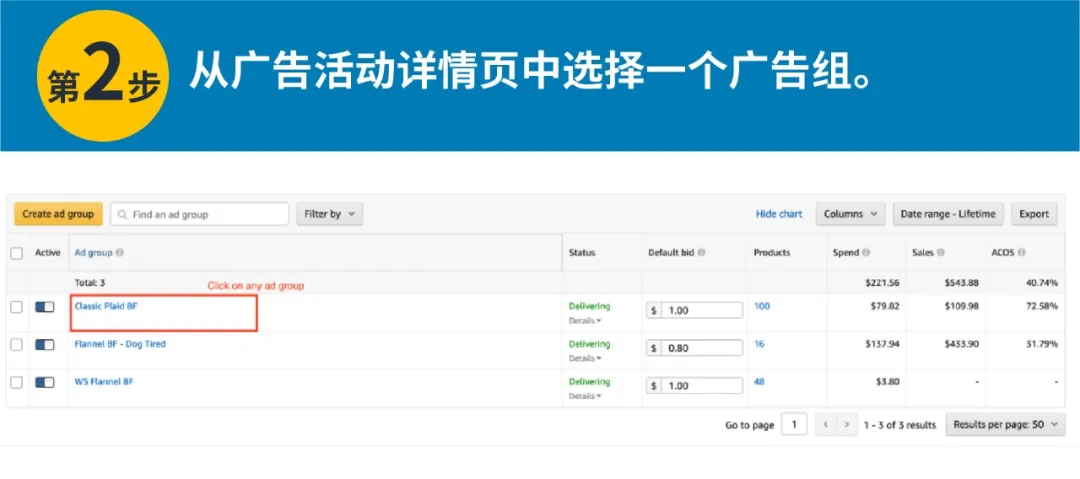This screenshot has height=479, width=1080.
Task: Click the search magnifier icon
Action: pyautogui.click(x=121, y=214)
